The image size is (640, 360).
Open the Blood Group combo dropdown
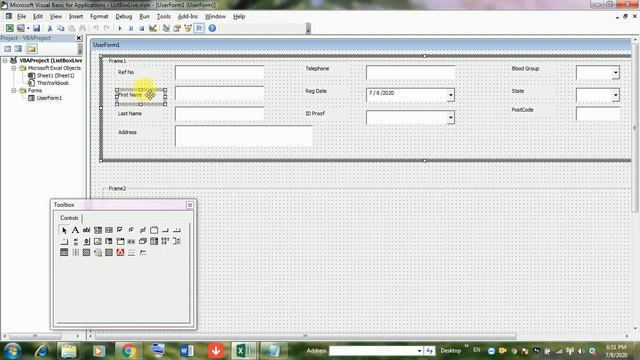click(616, 73)
